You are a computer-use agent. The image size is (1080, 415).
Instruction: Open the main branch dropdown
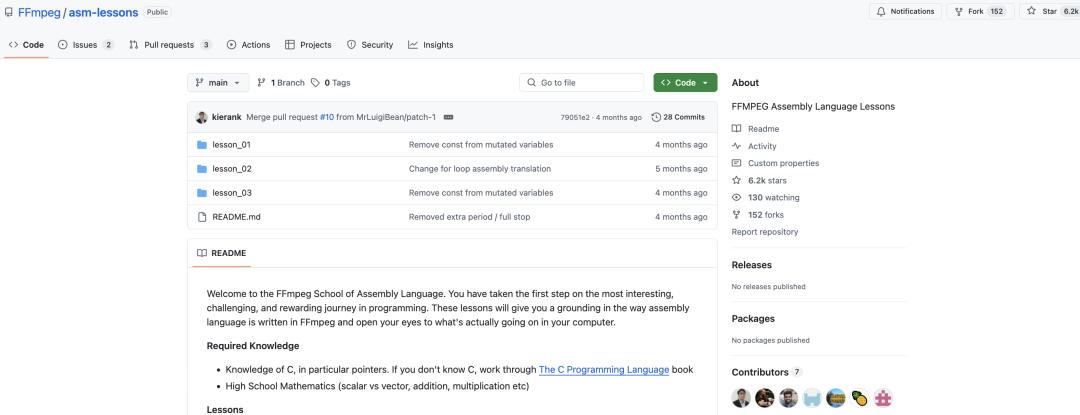coord(217,82)
